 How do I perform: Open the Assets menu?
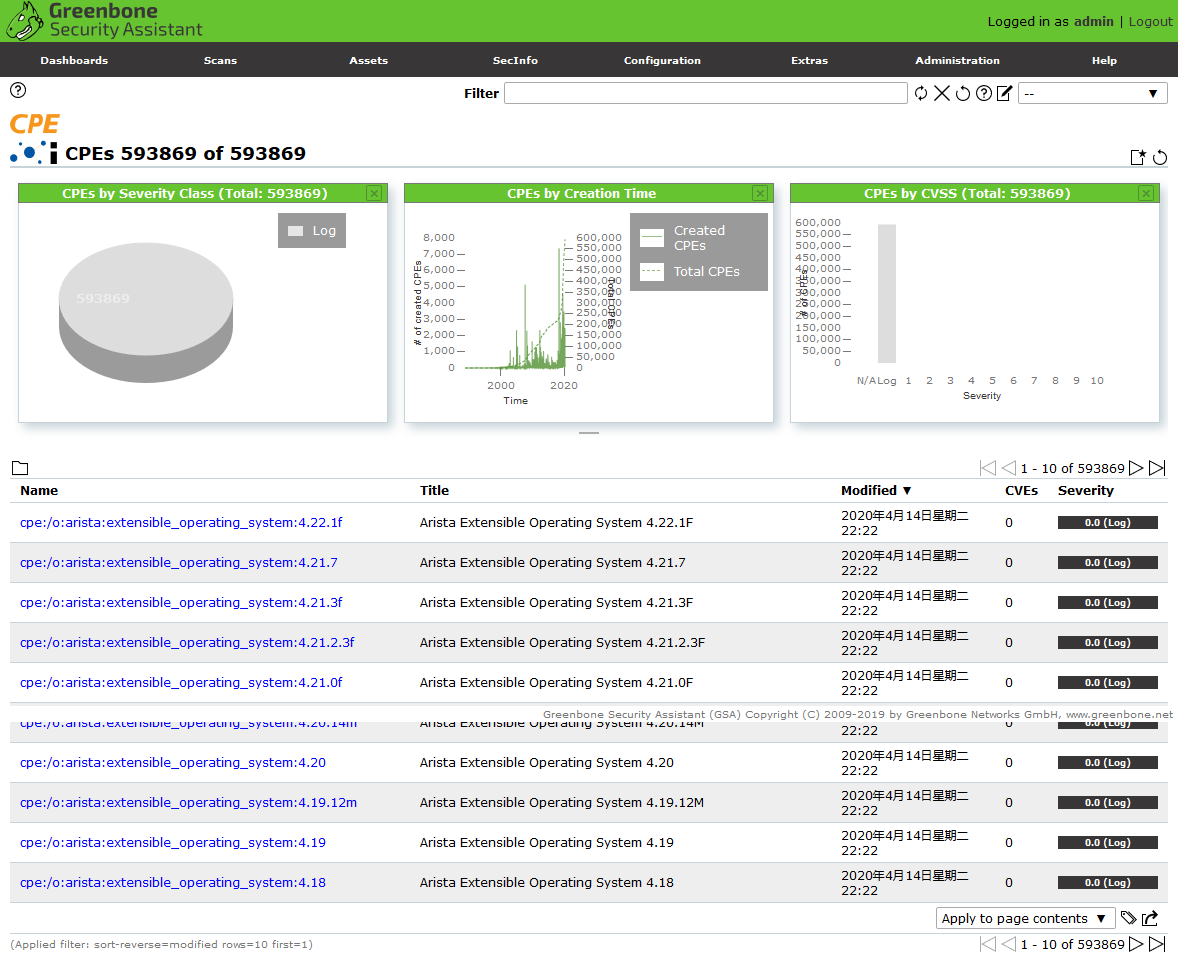tap(368, 60)
